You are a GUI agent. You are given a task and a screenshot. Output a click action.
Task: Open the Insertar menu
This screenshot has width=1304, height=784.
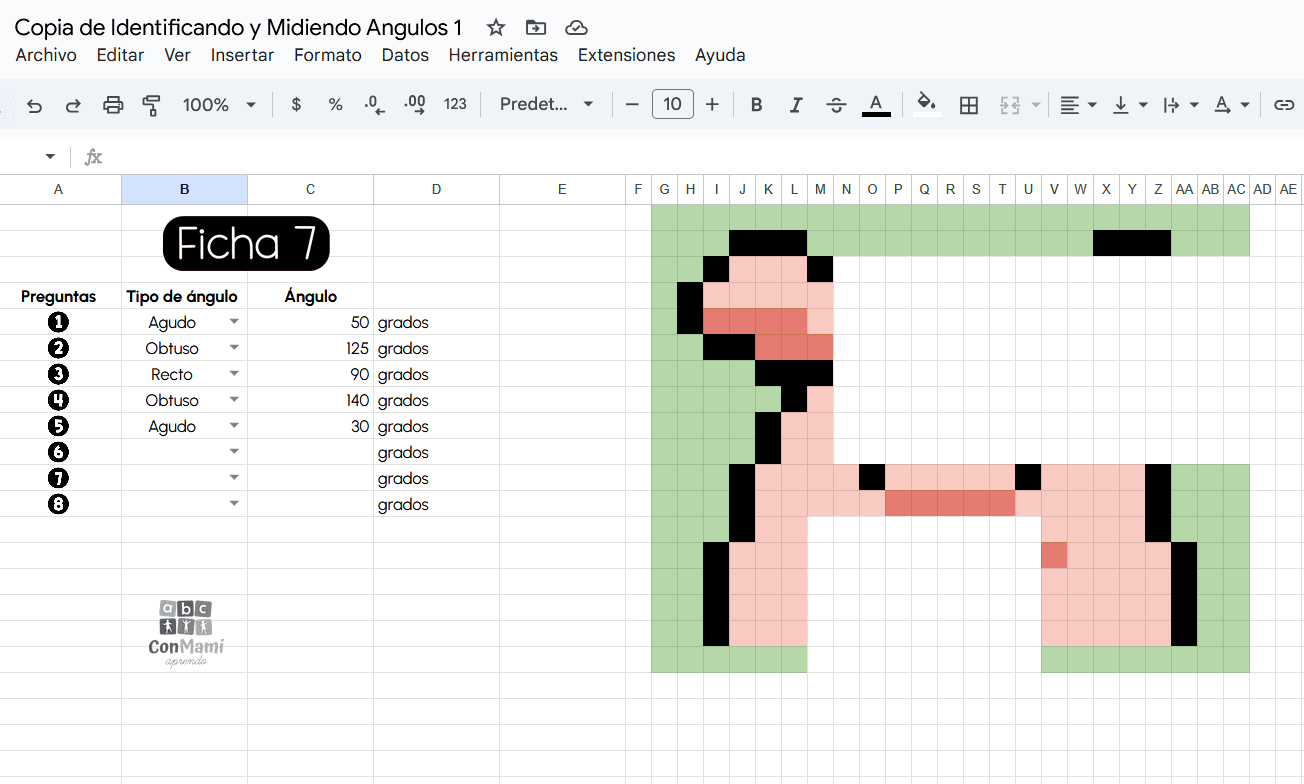click(242, 55)
